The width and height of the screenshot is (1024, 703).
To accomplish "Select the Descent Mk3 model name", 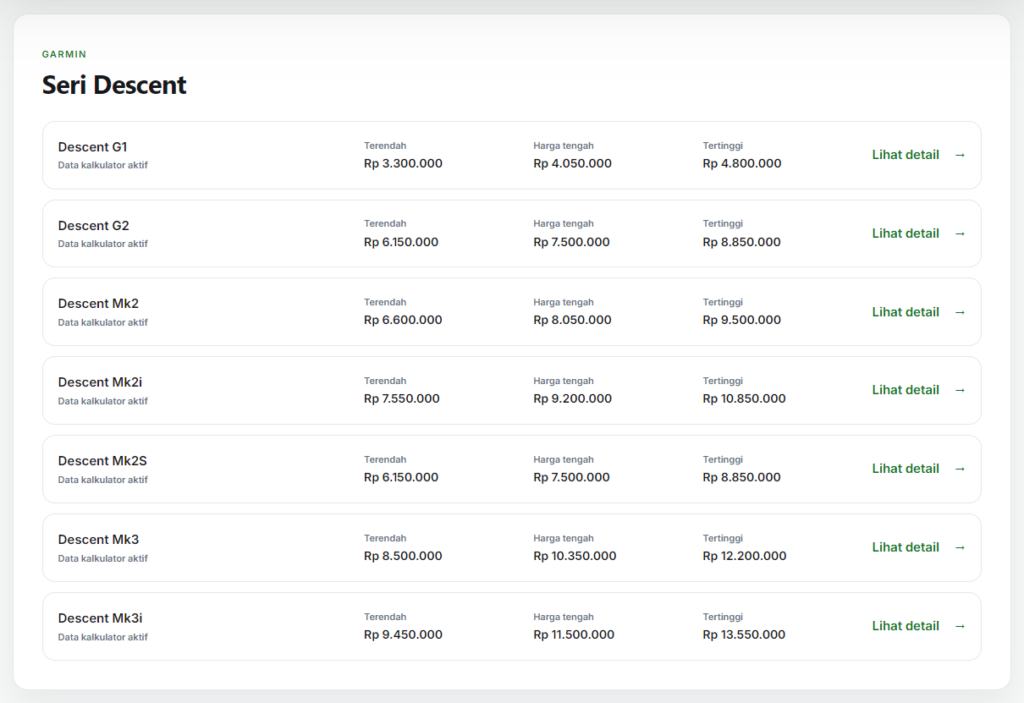I will point(98,540).
